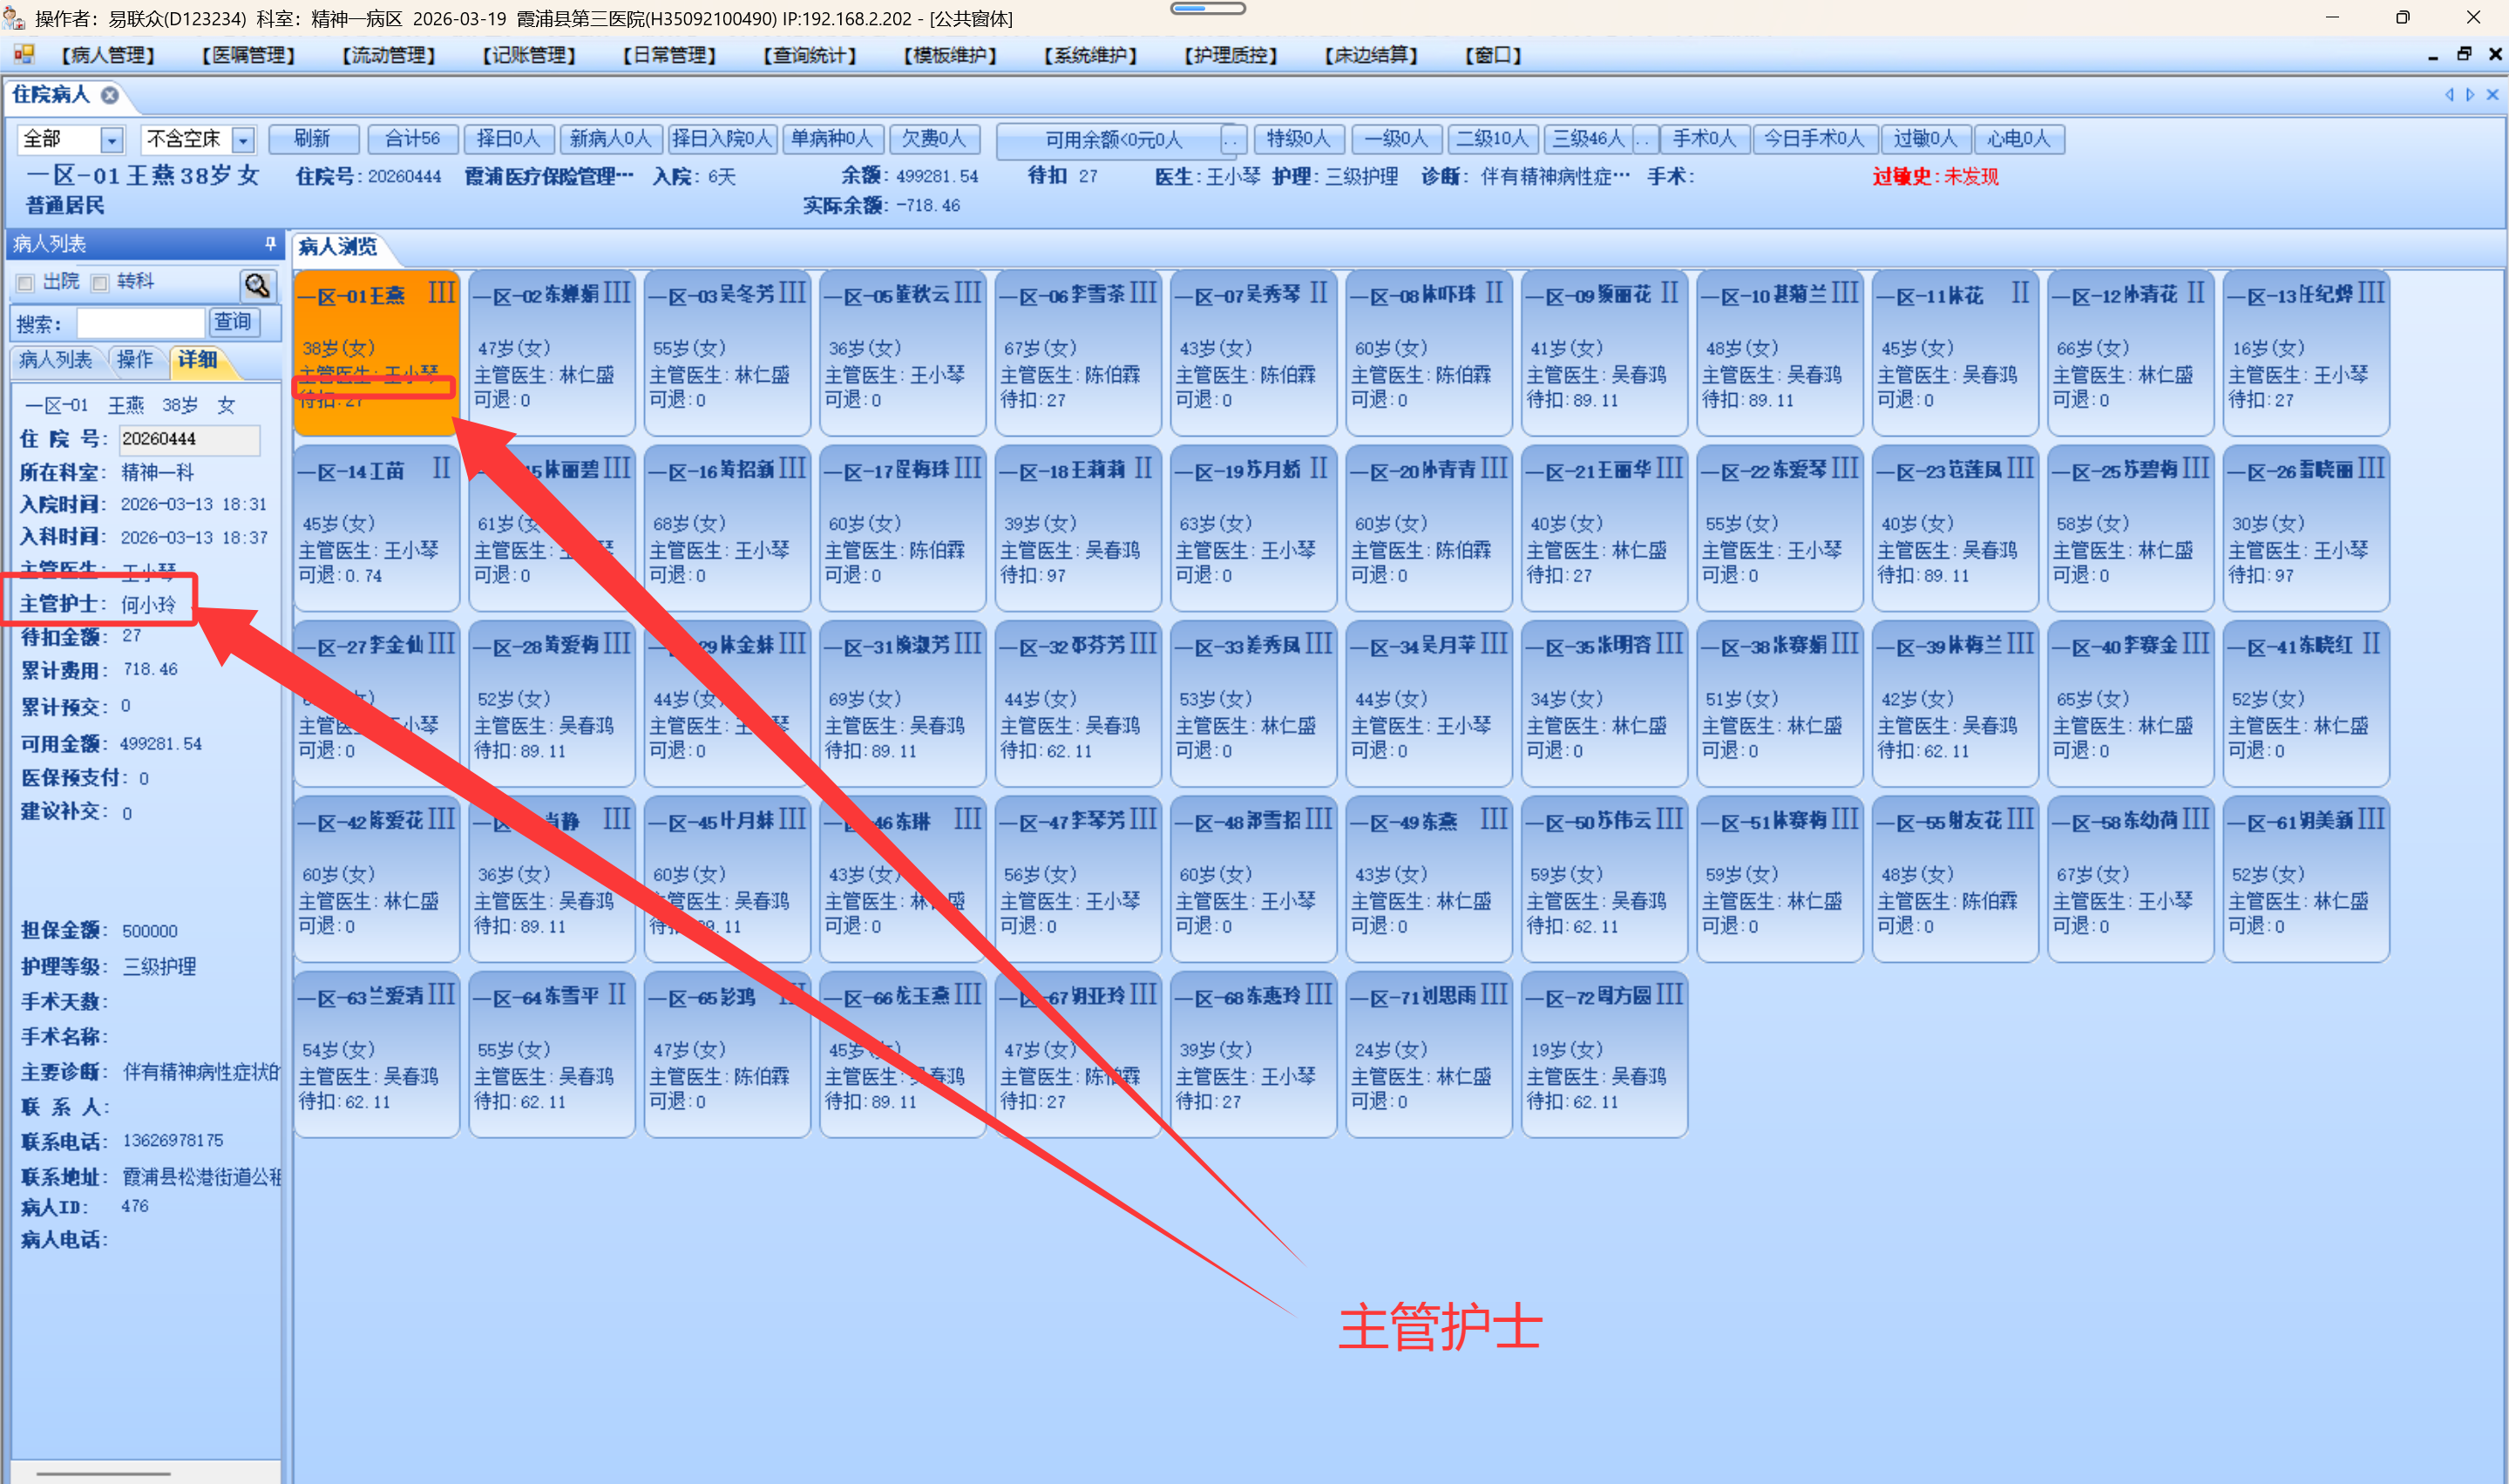Expand the 不含空床 dropdown
This screenshot has height=1484, width=2509.
(x=243, y=140)
